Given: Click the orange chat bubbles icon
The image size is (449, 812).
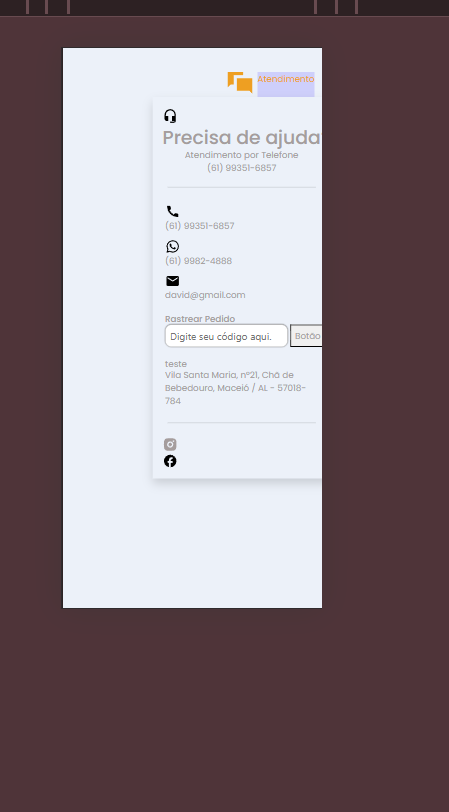Looking at the screenshot, I should click(x=240, y=82).
